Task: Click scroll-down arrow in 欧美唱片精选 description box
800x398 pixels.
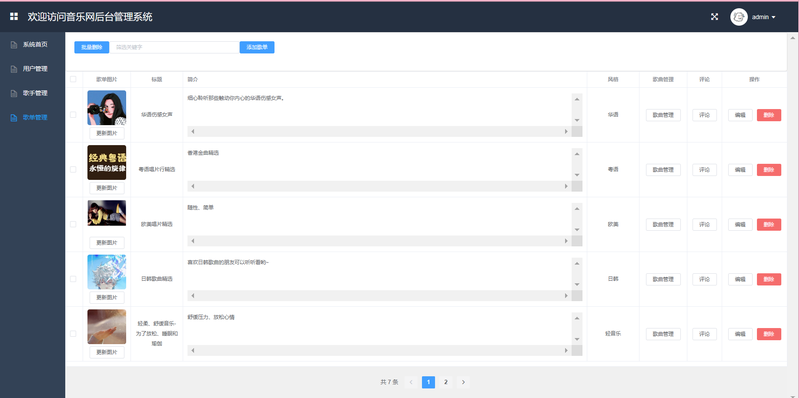Action: [577, 230]
